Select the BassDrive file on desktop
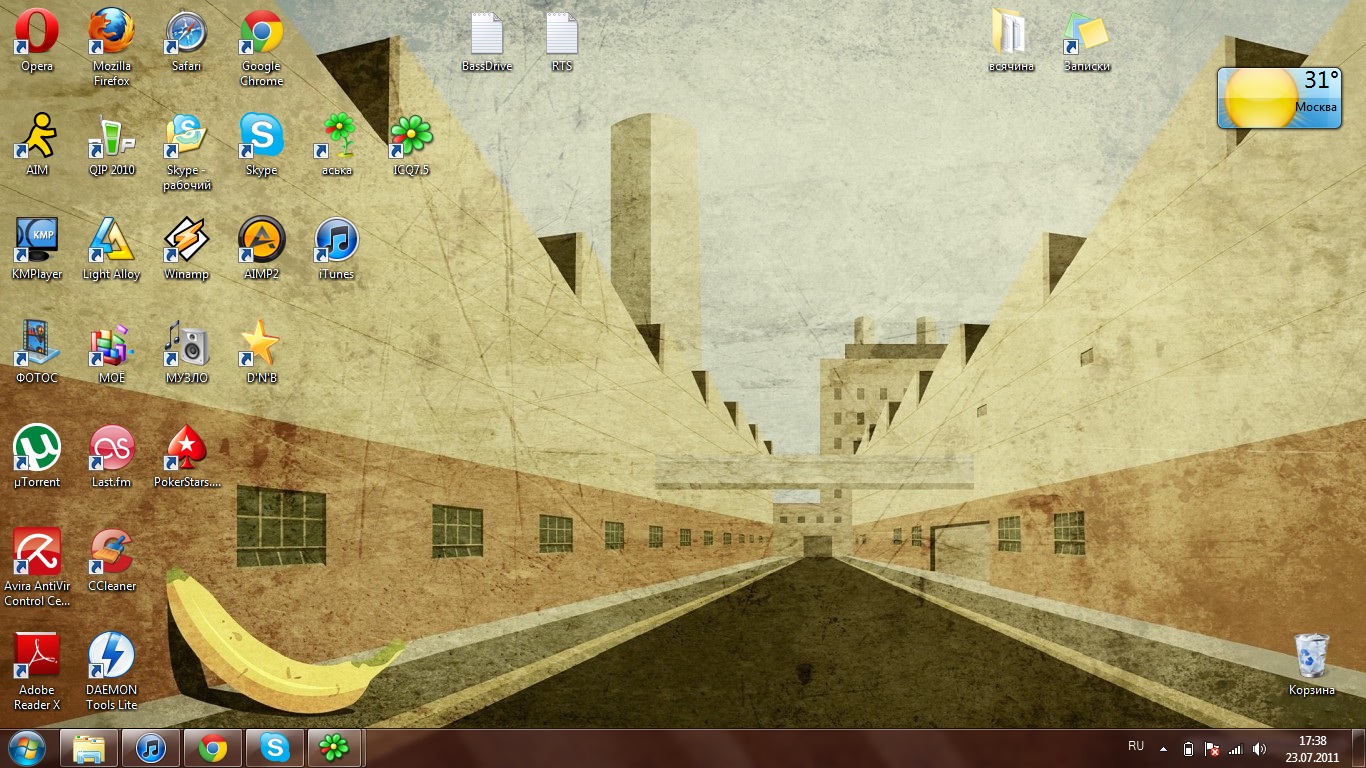 [x=486, y=40]
